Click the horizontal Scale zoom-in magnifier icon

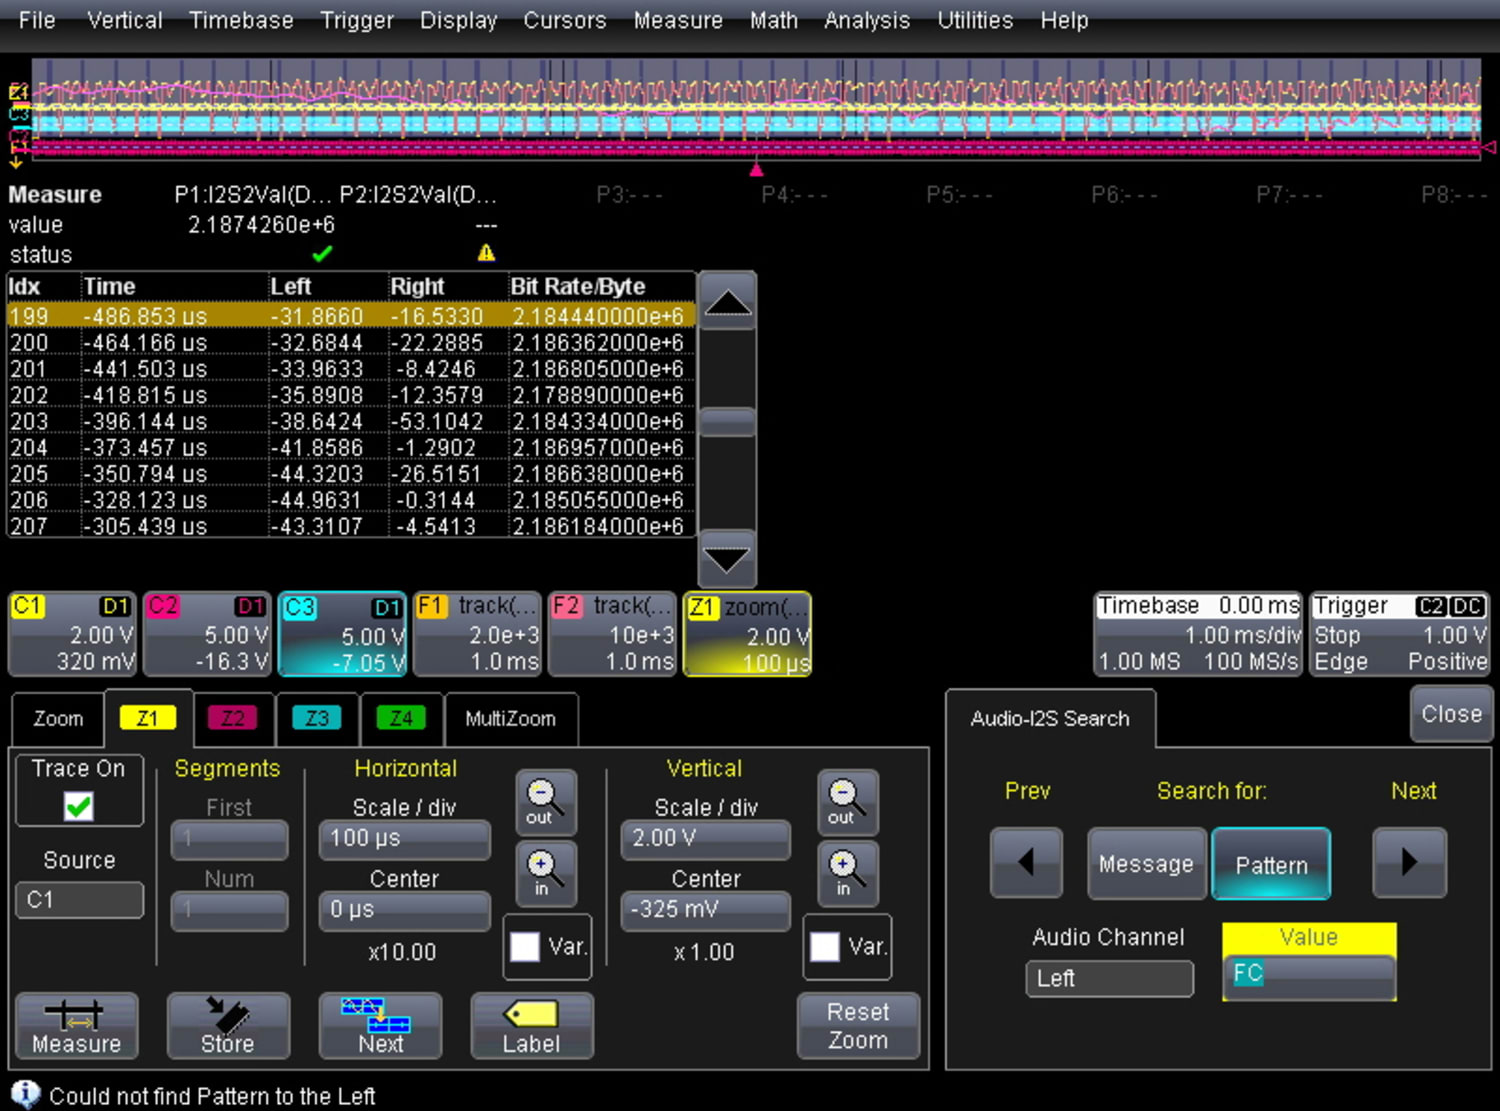point(544,872)
